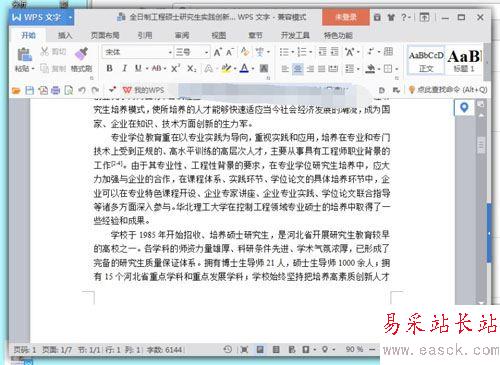The image size is (500, 365).
Task: Redo the action arrow icon
Action: pyautogui.click(x=95, y=90)
